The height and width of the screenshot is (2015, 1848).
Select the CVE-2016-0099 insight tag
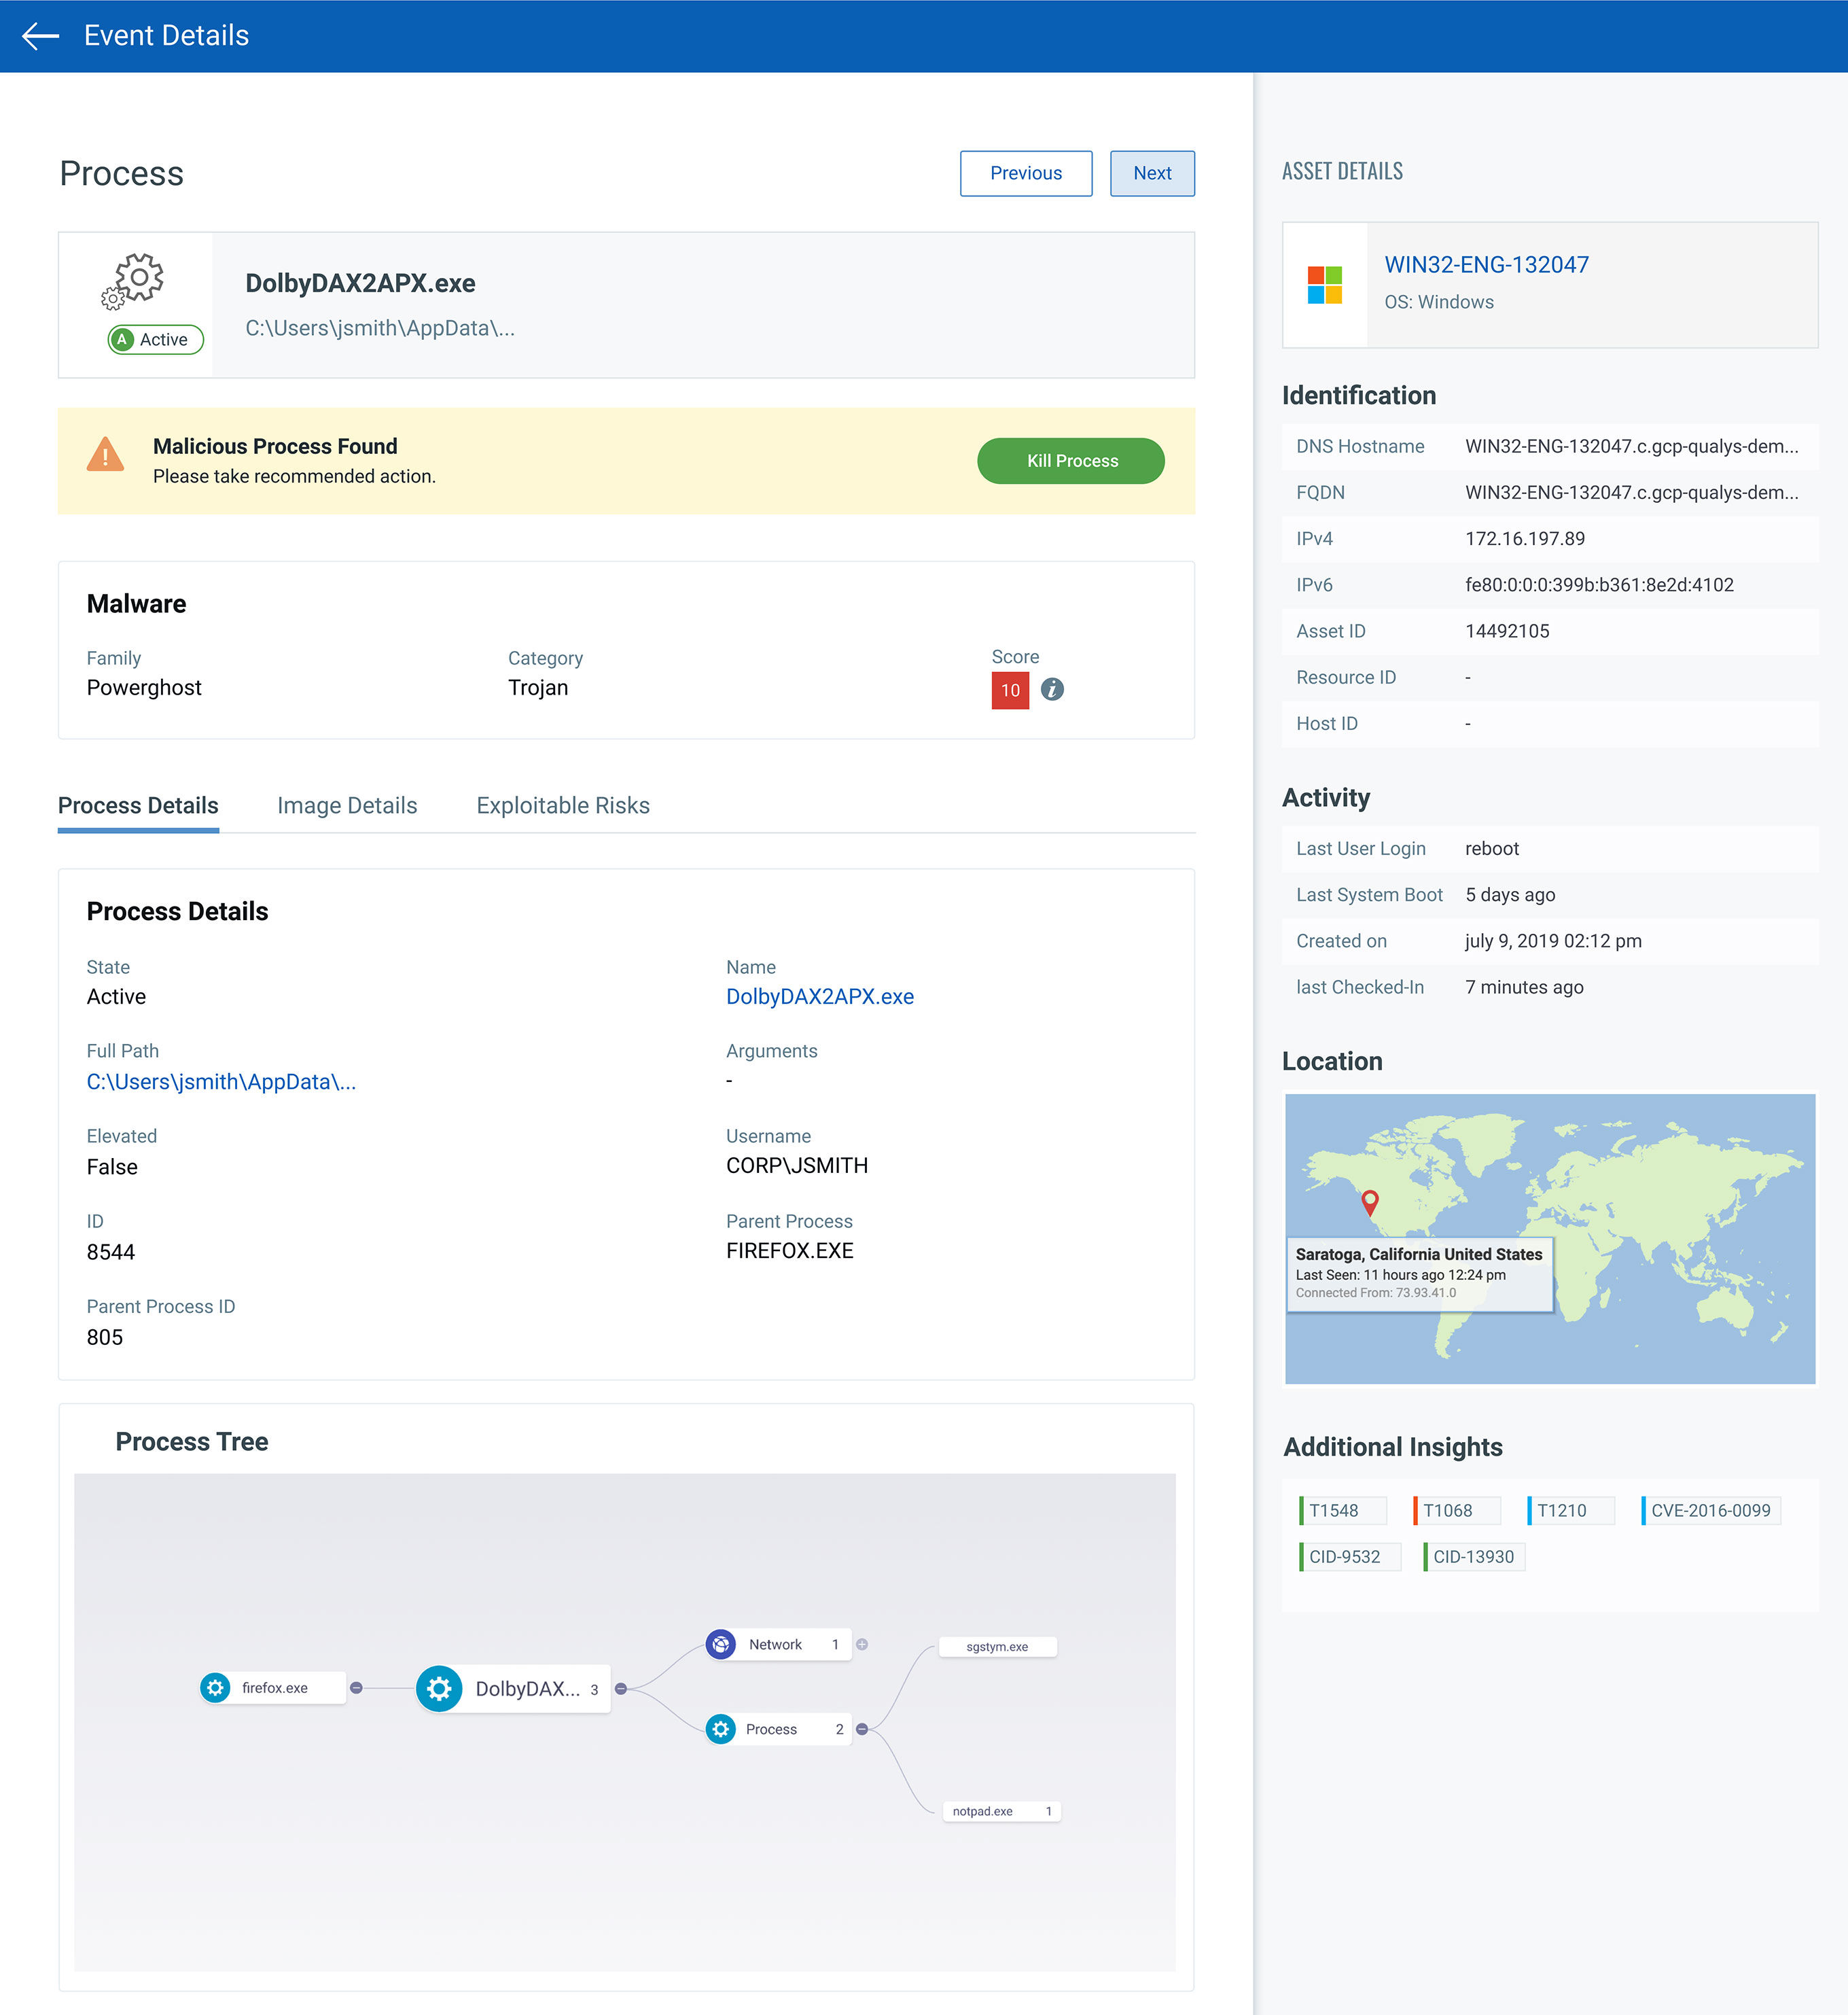coord(1710,1511)
